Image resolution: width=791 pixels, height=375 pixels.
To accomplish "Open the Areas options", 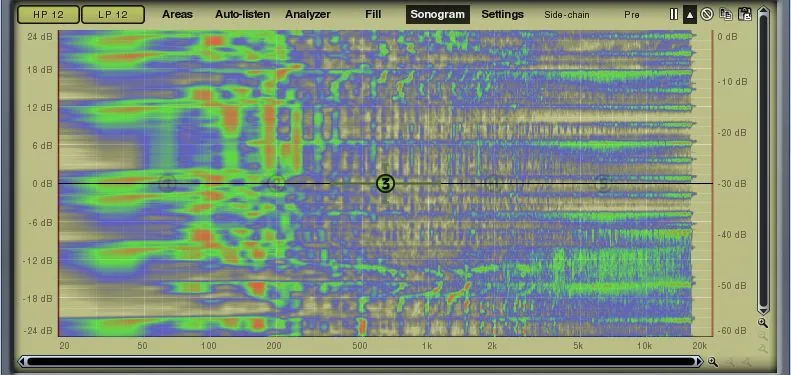I will click(178, 15).
